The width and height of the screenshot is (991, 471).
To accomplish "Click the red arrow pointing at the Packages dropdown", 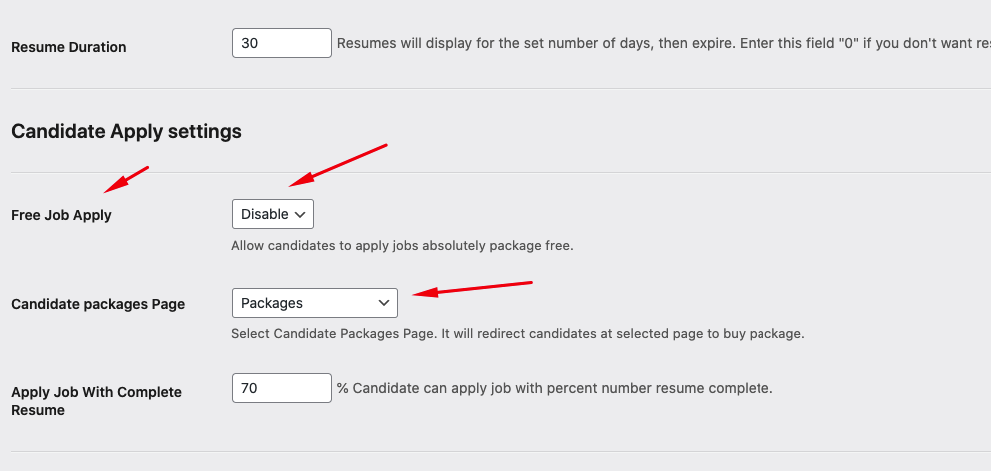I will [472, 288].
